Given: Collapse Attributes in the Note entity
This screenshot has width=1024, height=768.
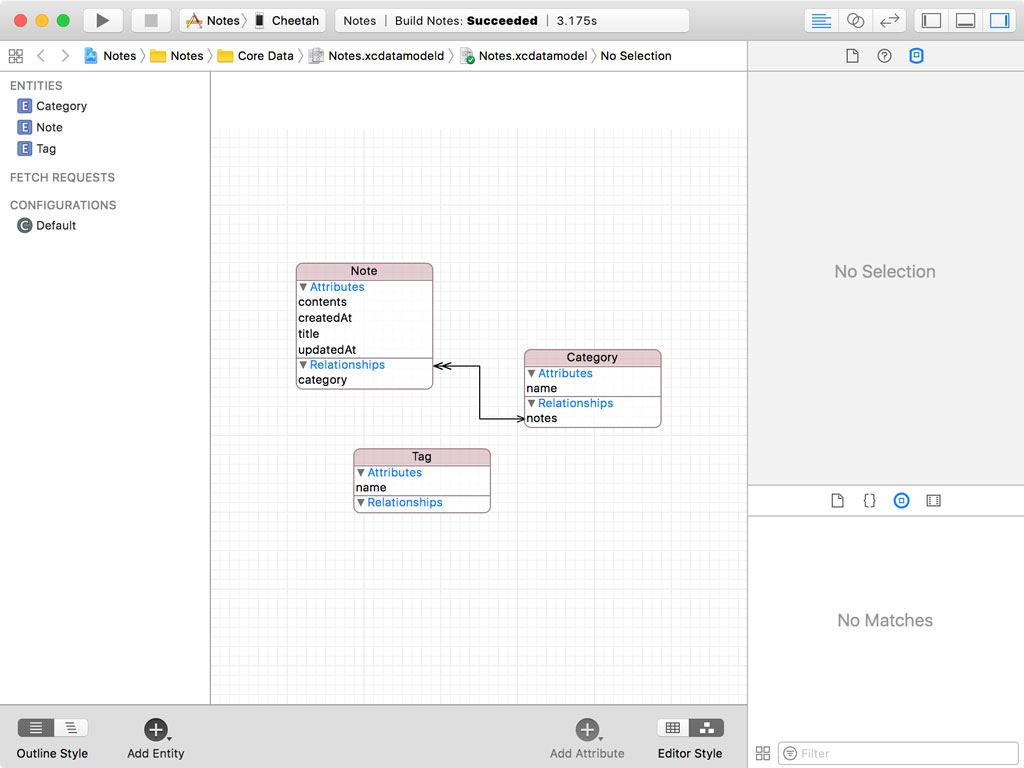Looking at the screenshot, I should (302, 287).
